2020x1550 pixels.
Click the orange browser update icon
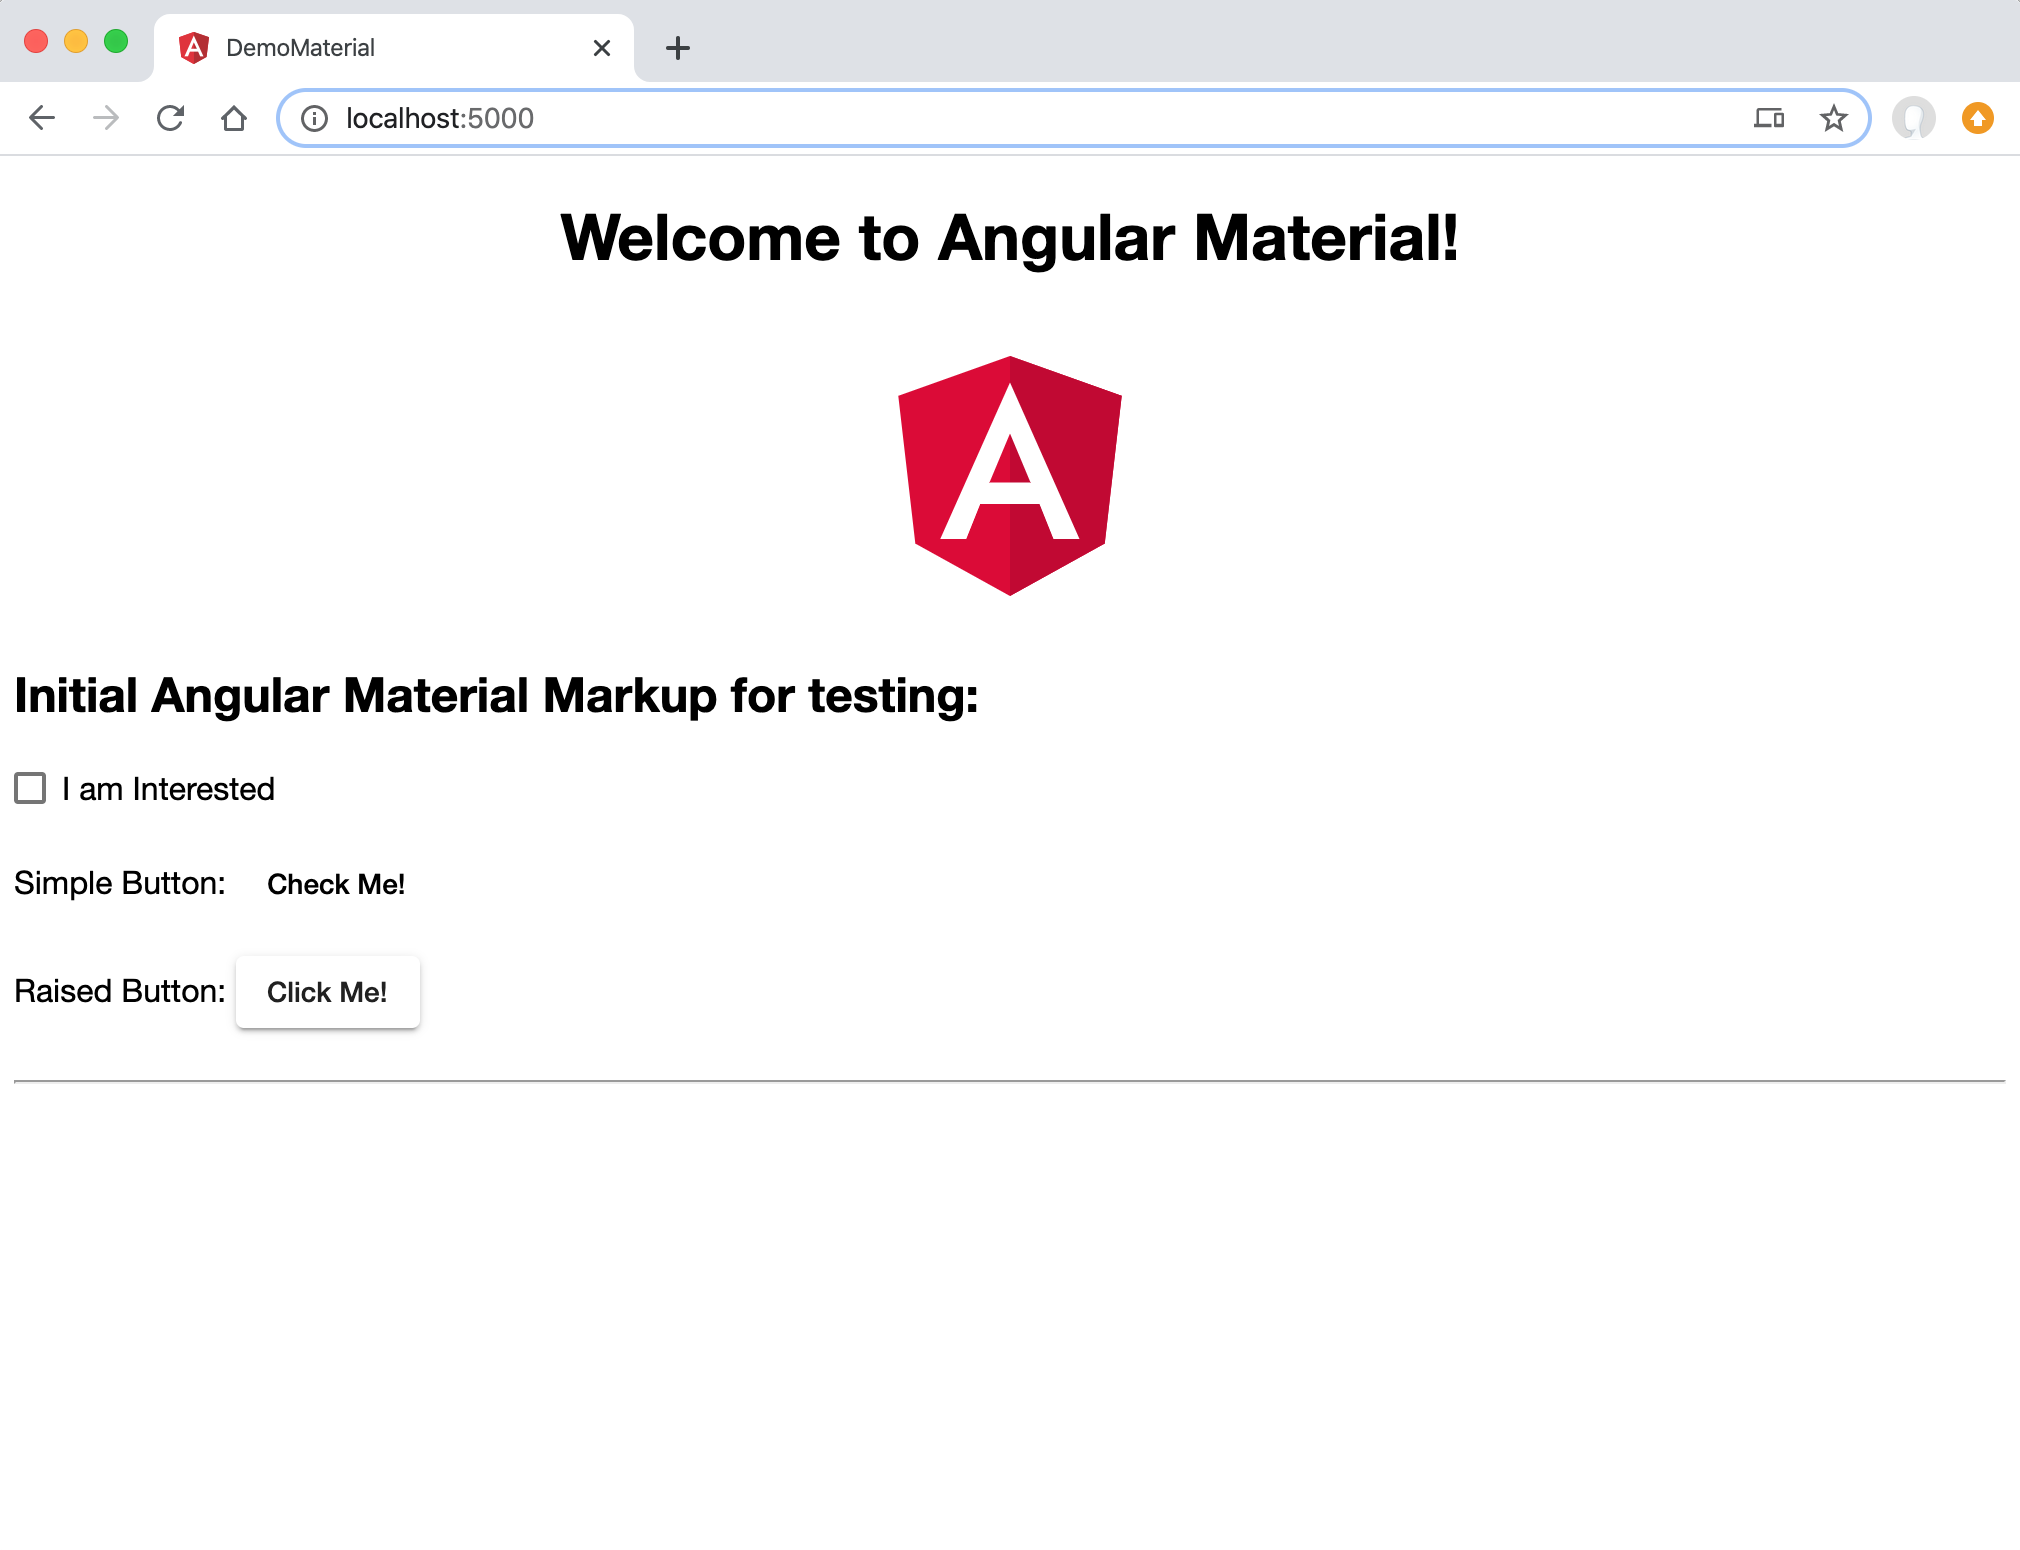(1977, 118)
